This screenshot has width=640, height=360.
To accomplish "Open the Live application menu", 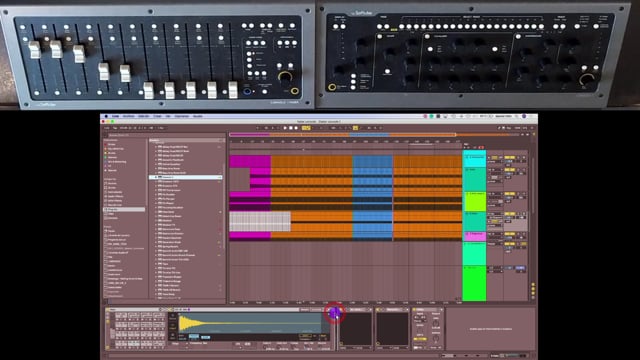I will tap(116, 116).
